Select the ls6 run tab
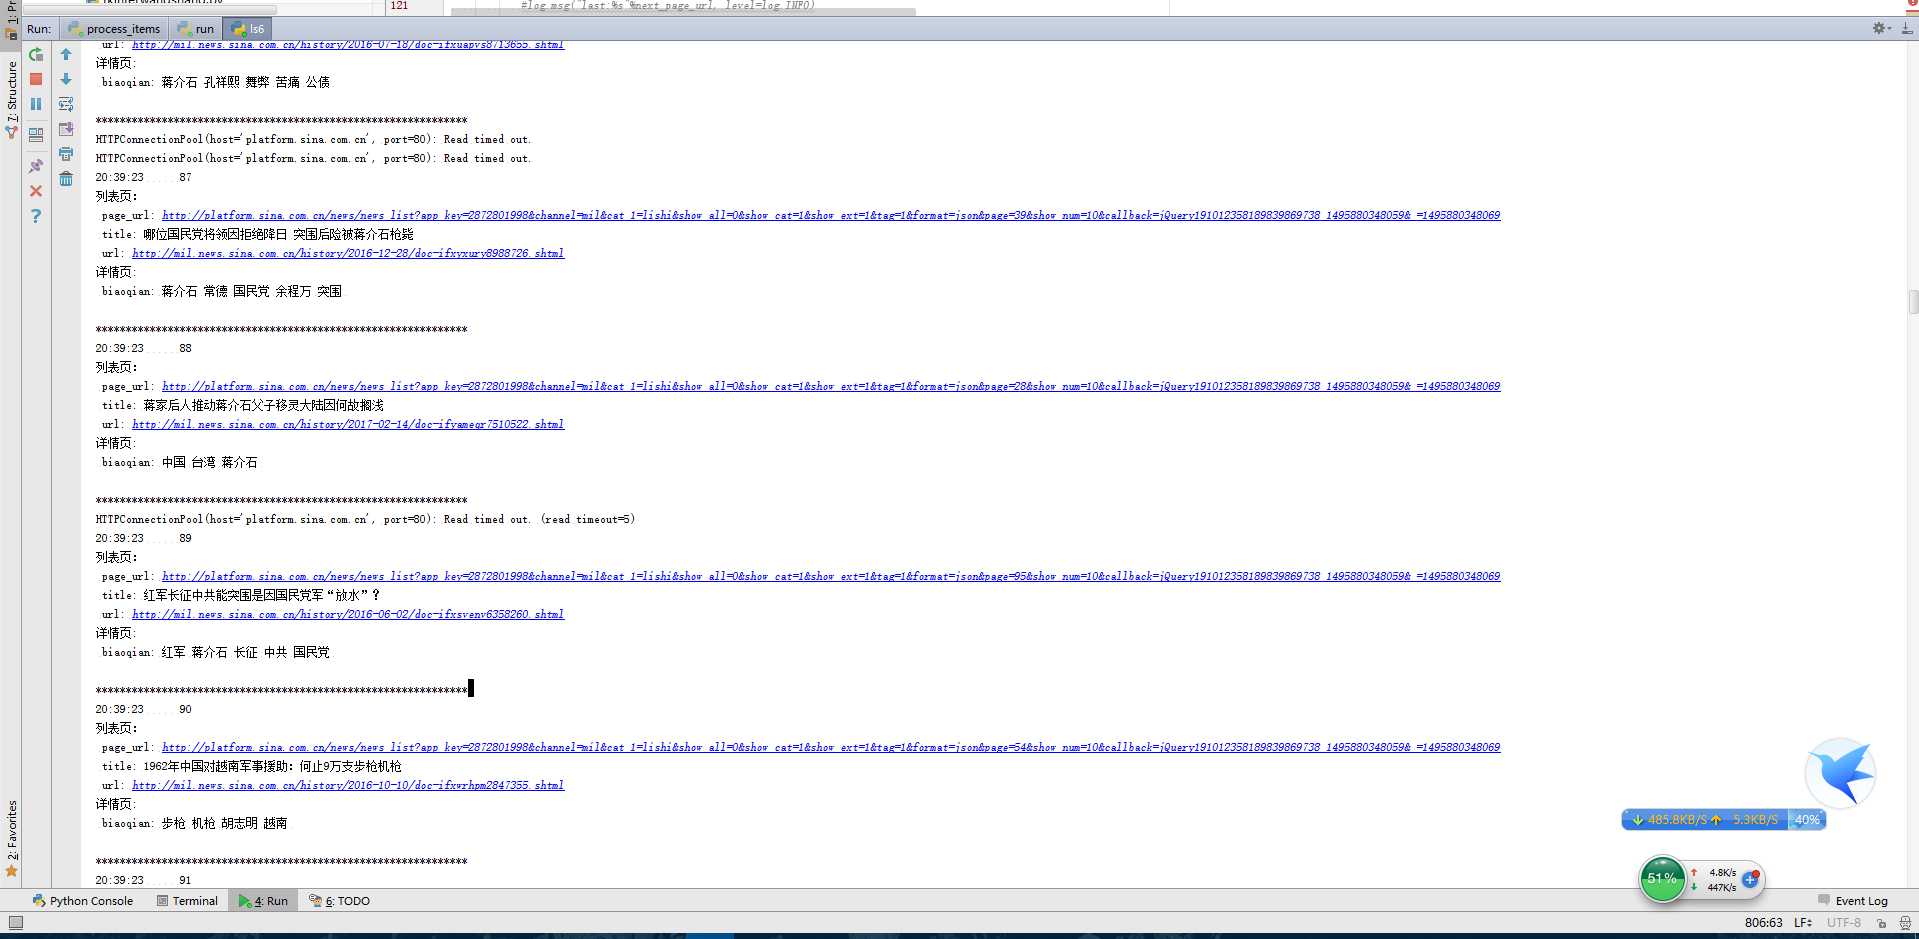 tap(248, 29)
